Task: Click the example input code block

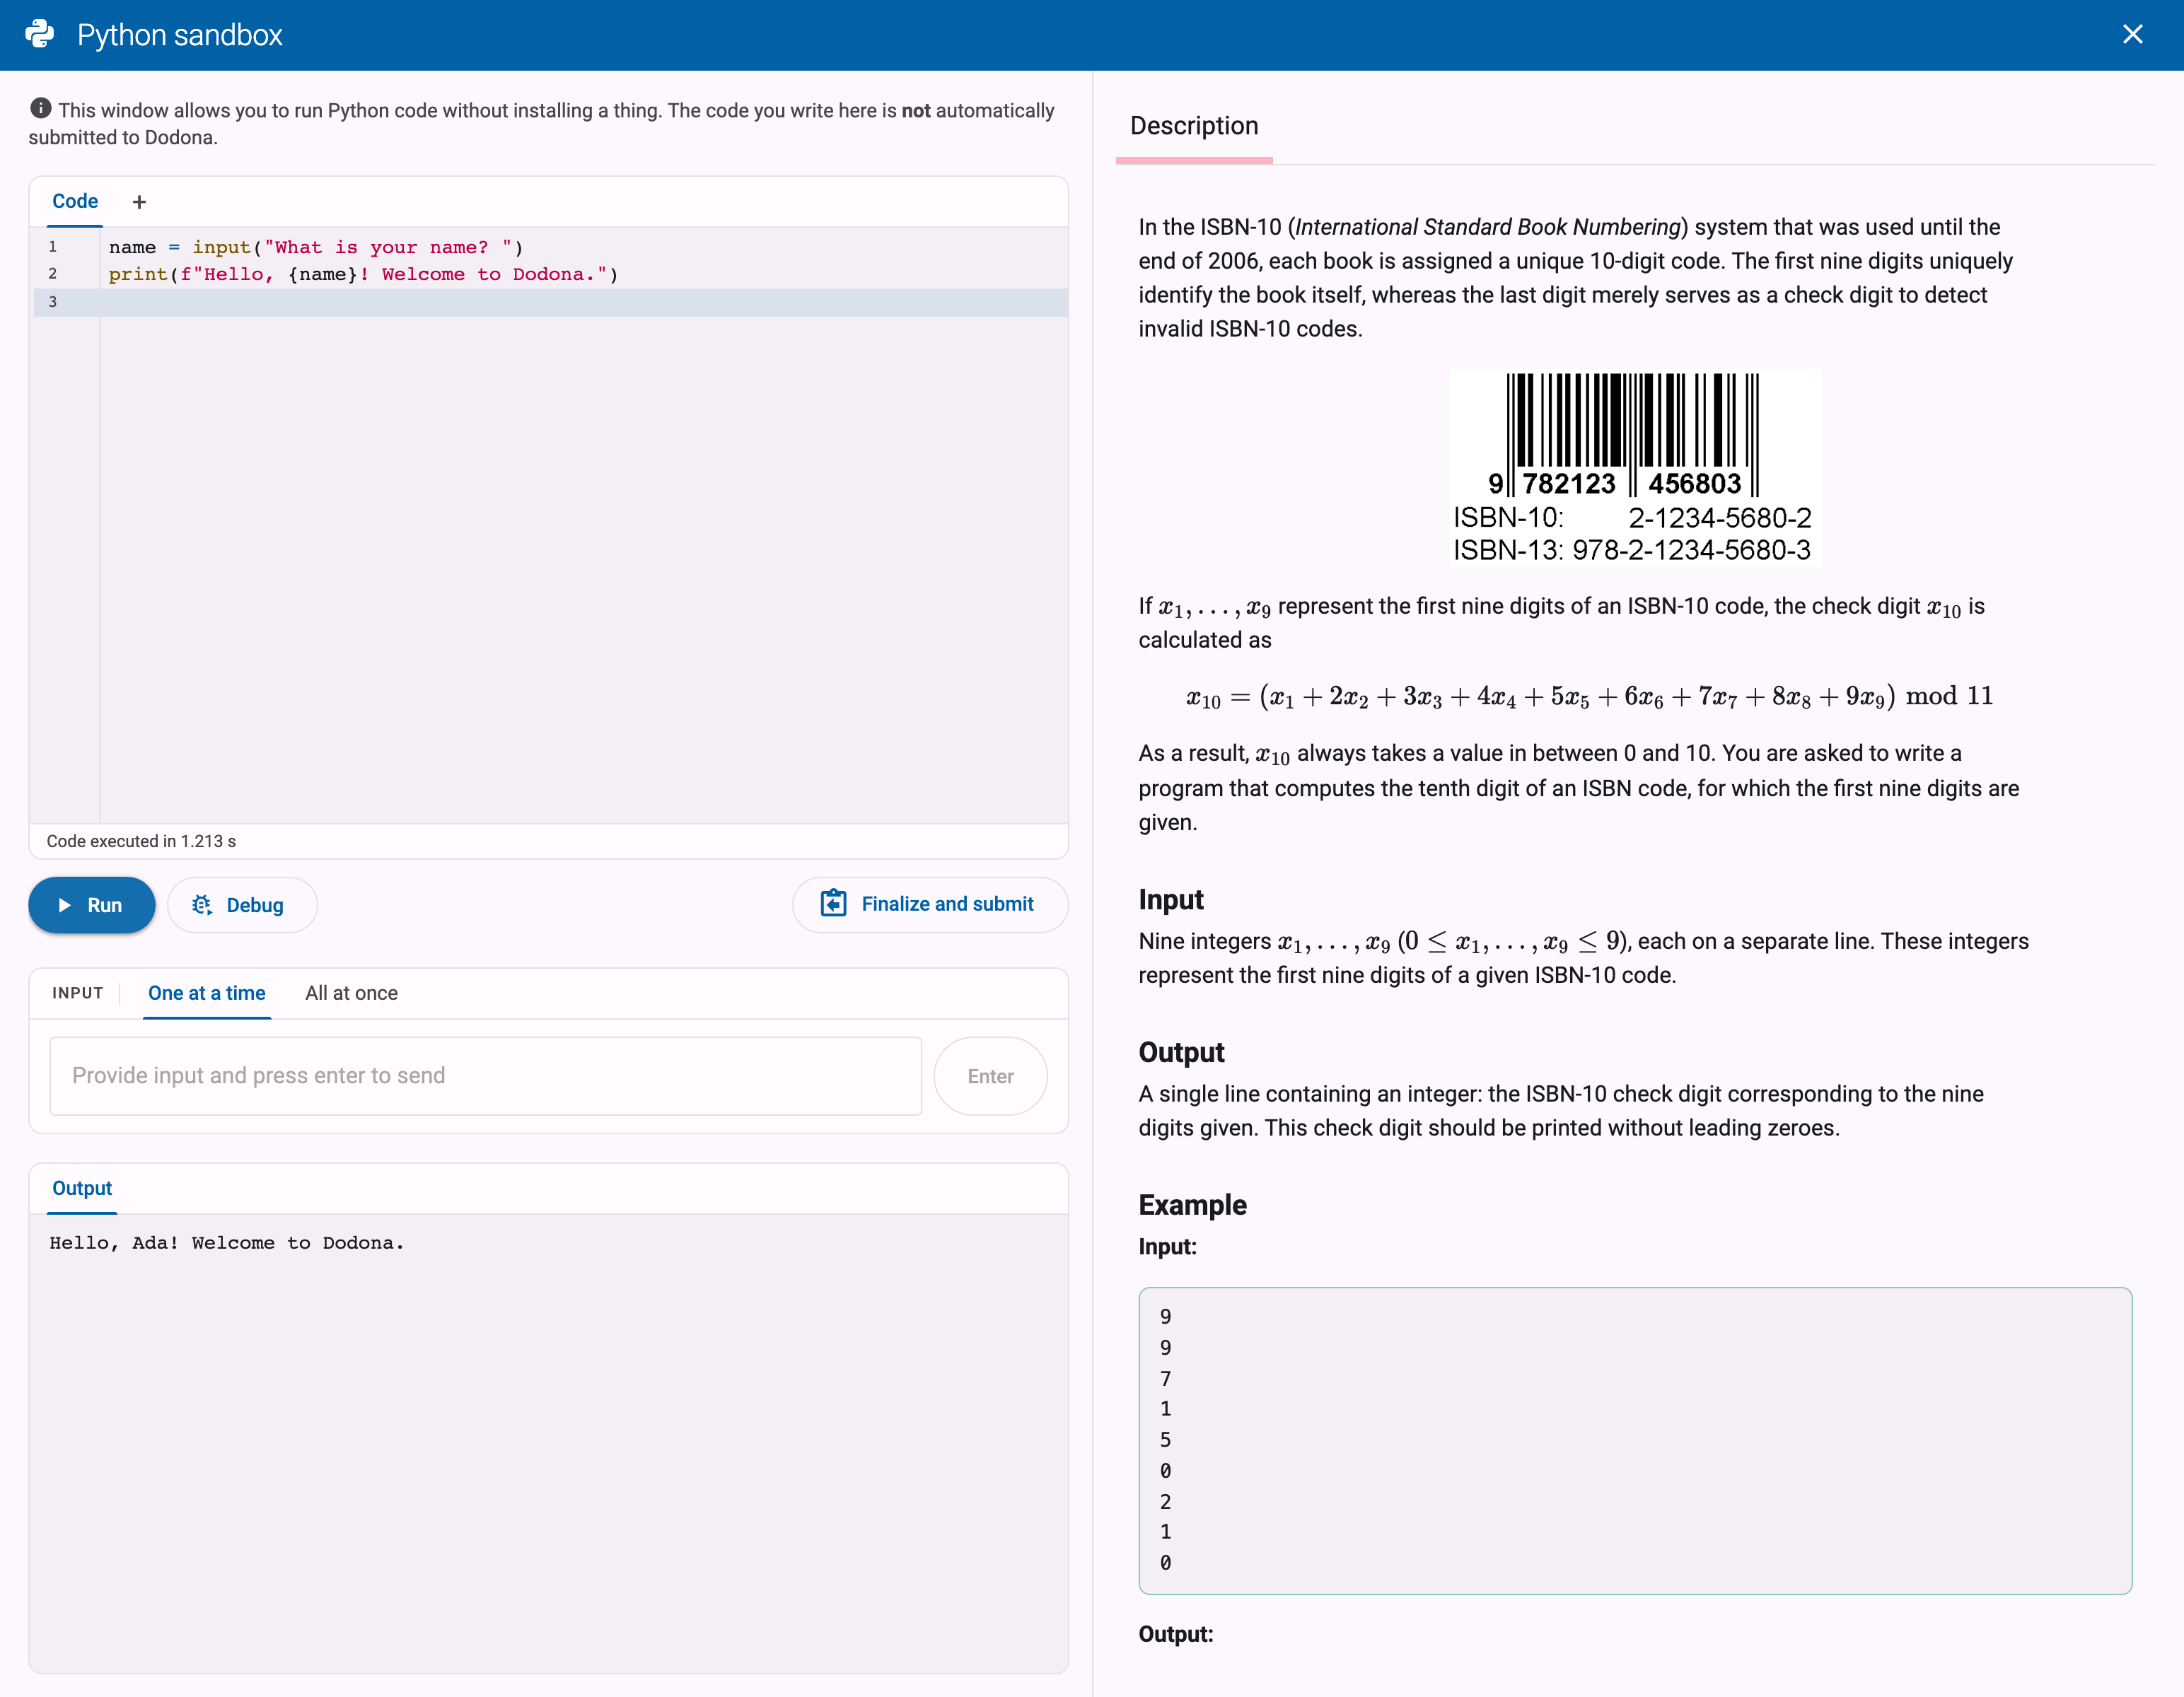Action: click(x=1635, y=1440)
